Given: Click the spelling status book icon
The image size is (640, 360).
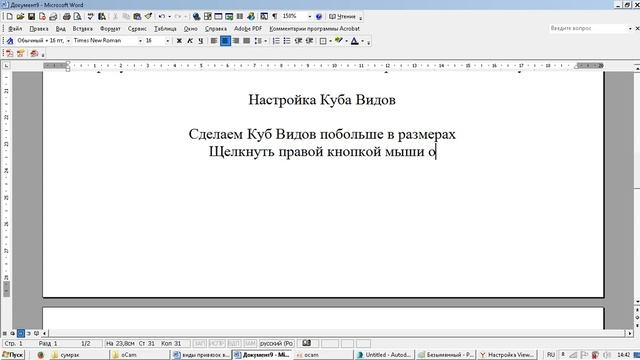Looking at the screenshot, I should click(307, 344).
